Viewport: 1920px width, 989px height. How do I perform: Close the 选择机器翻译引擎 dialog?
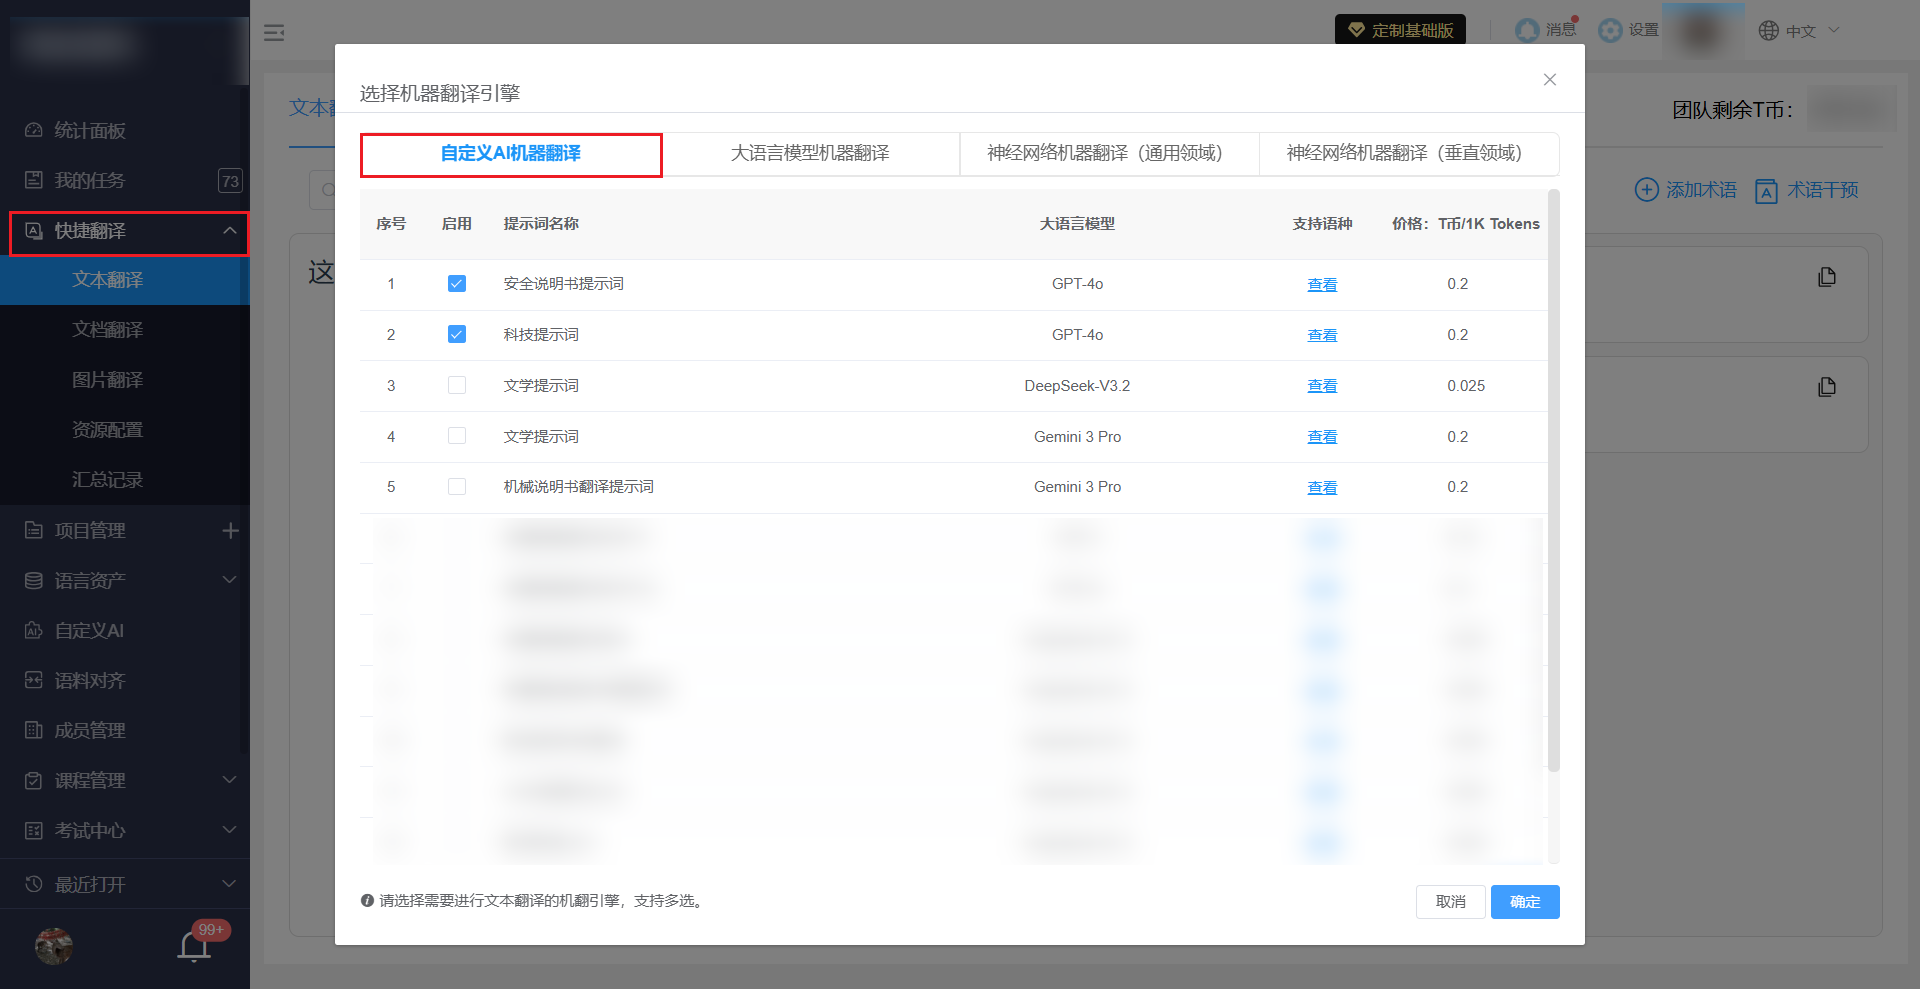(x=1549, y=80)
